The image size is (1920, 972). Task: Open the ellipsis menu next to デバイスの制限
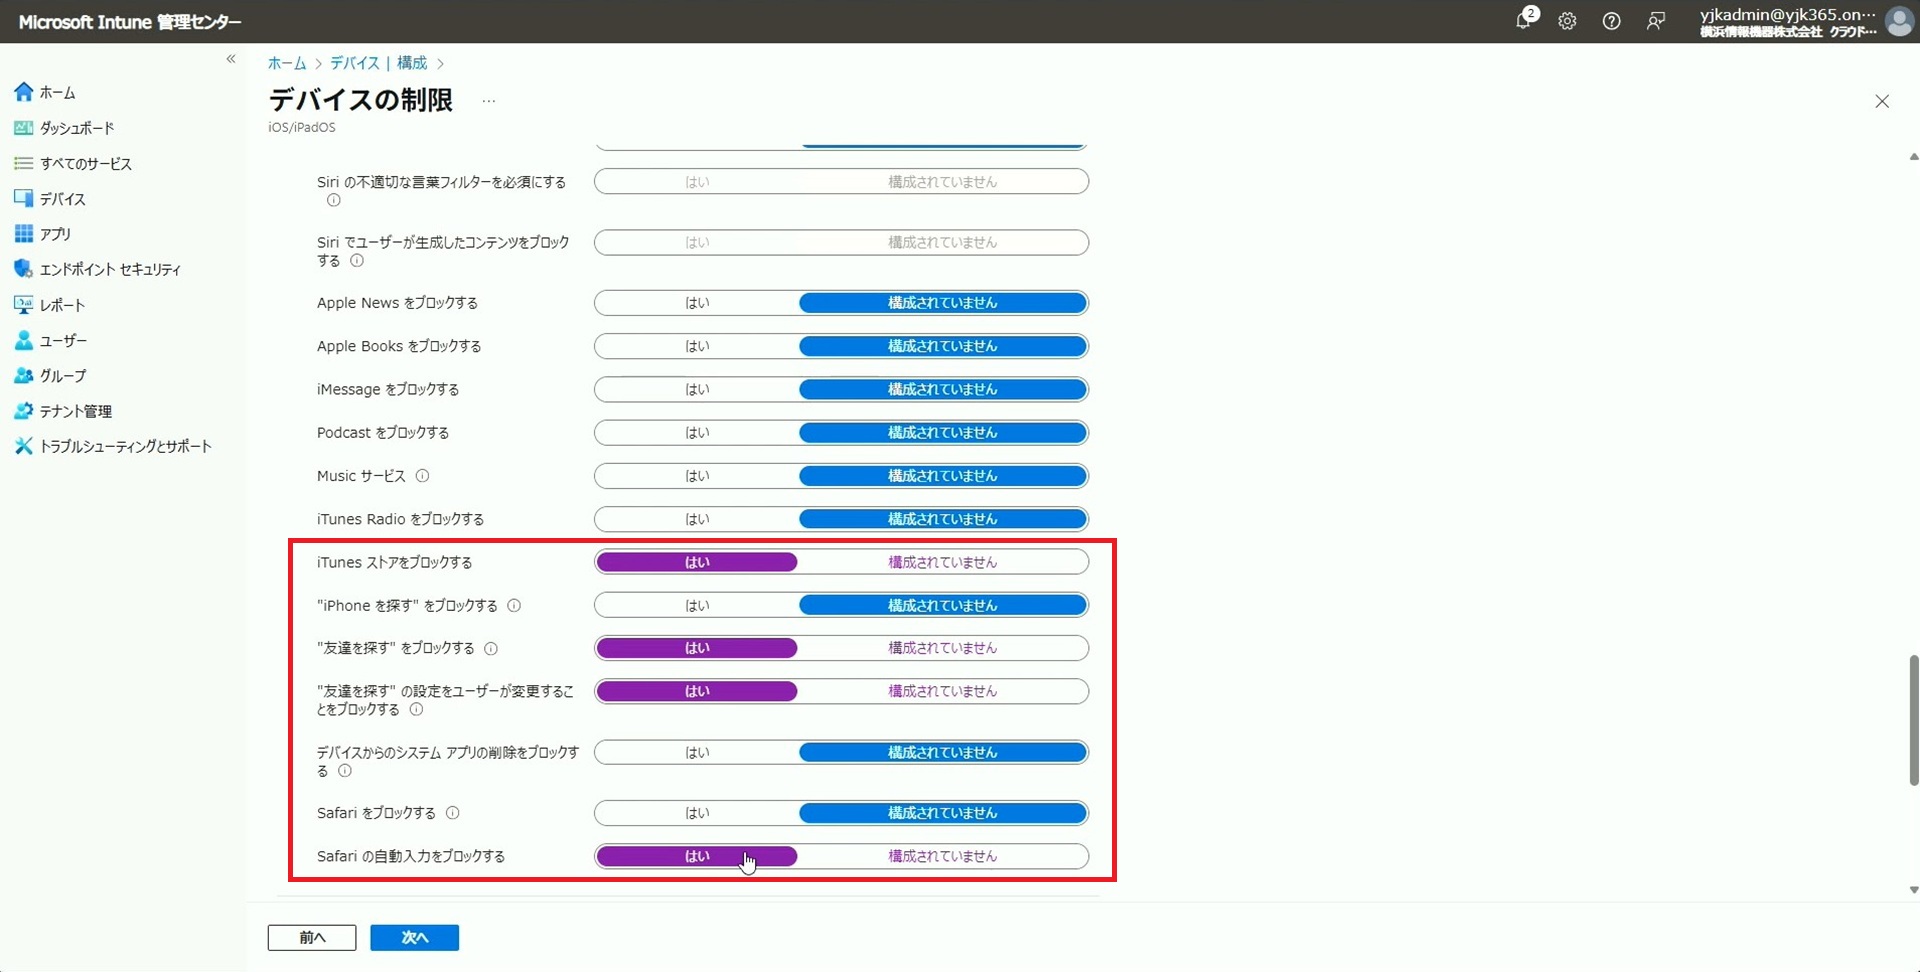tap(488, 101)
